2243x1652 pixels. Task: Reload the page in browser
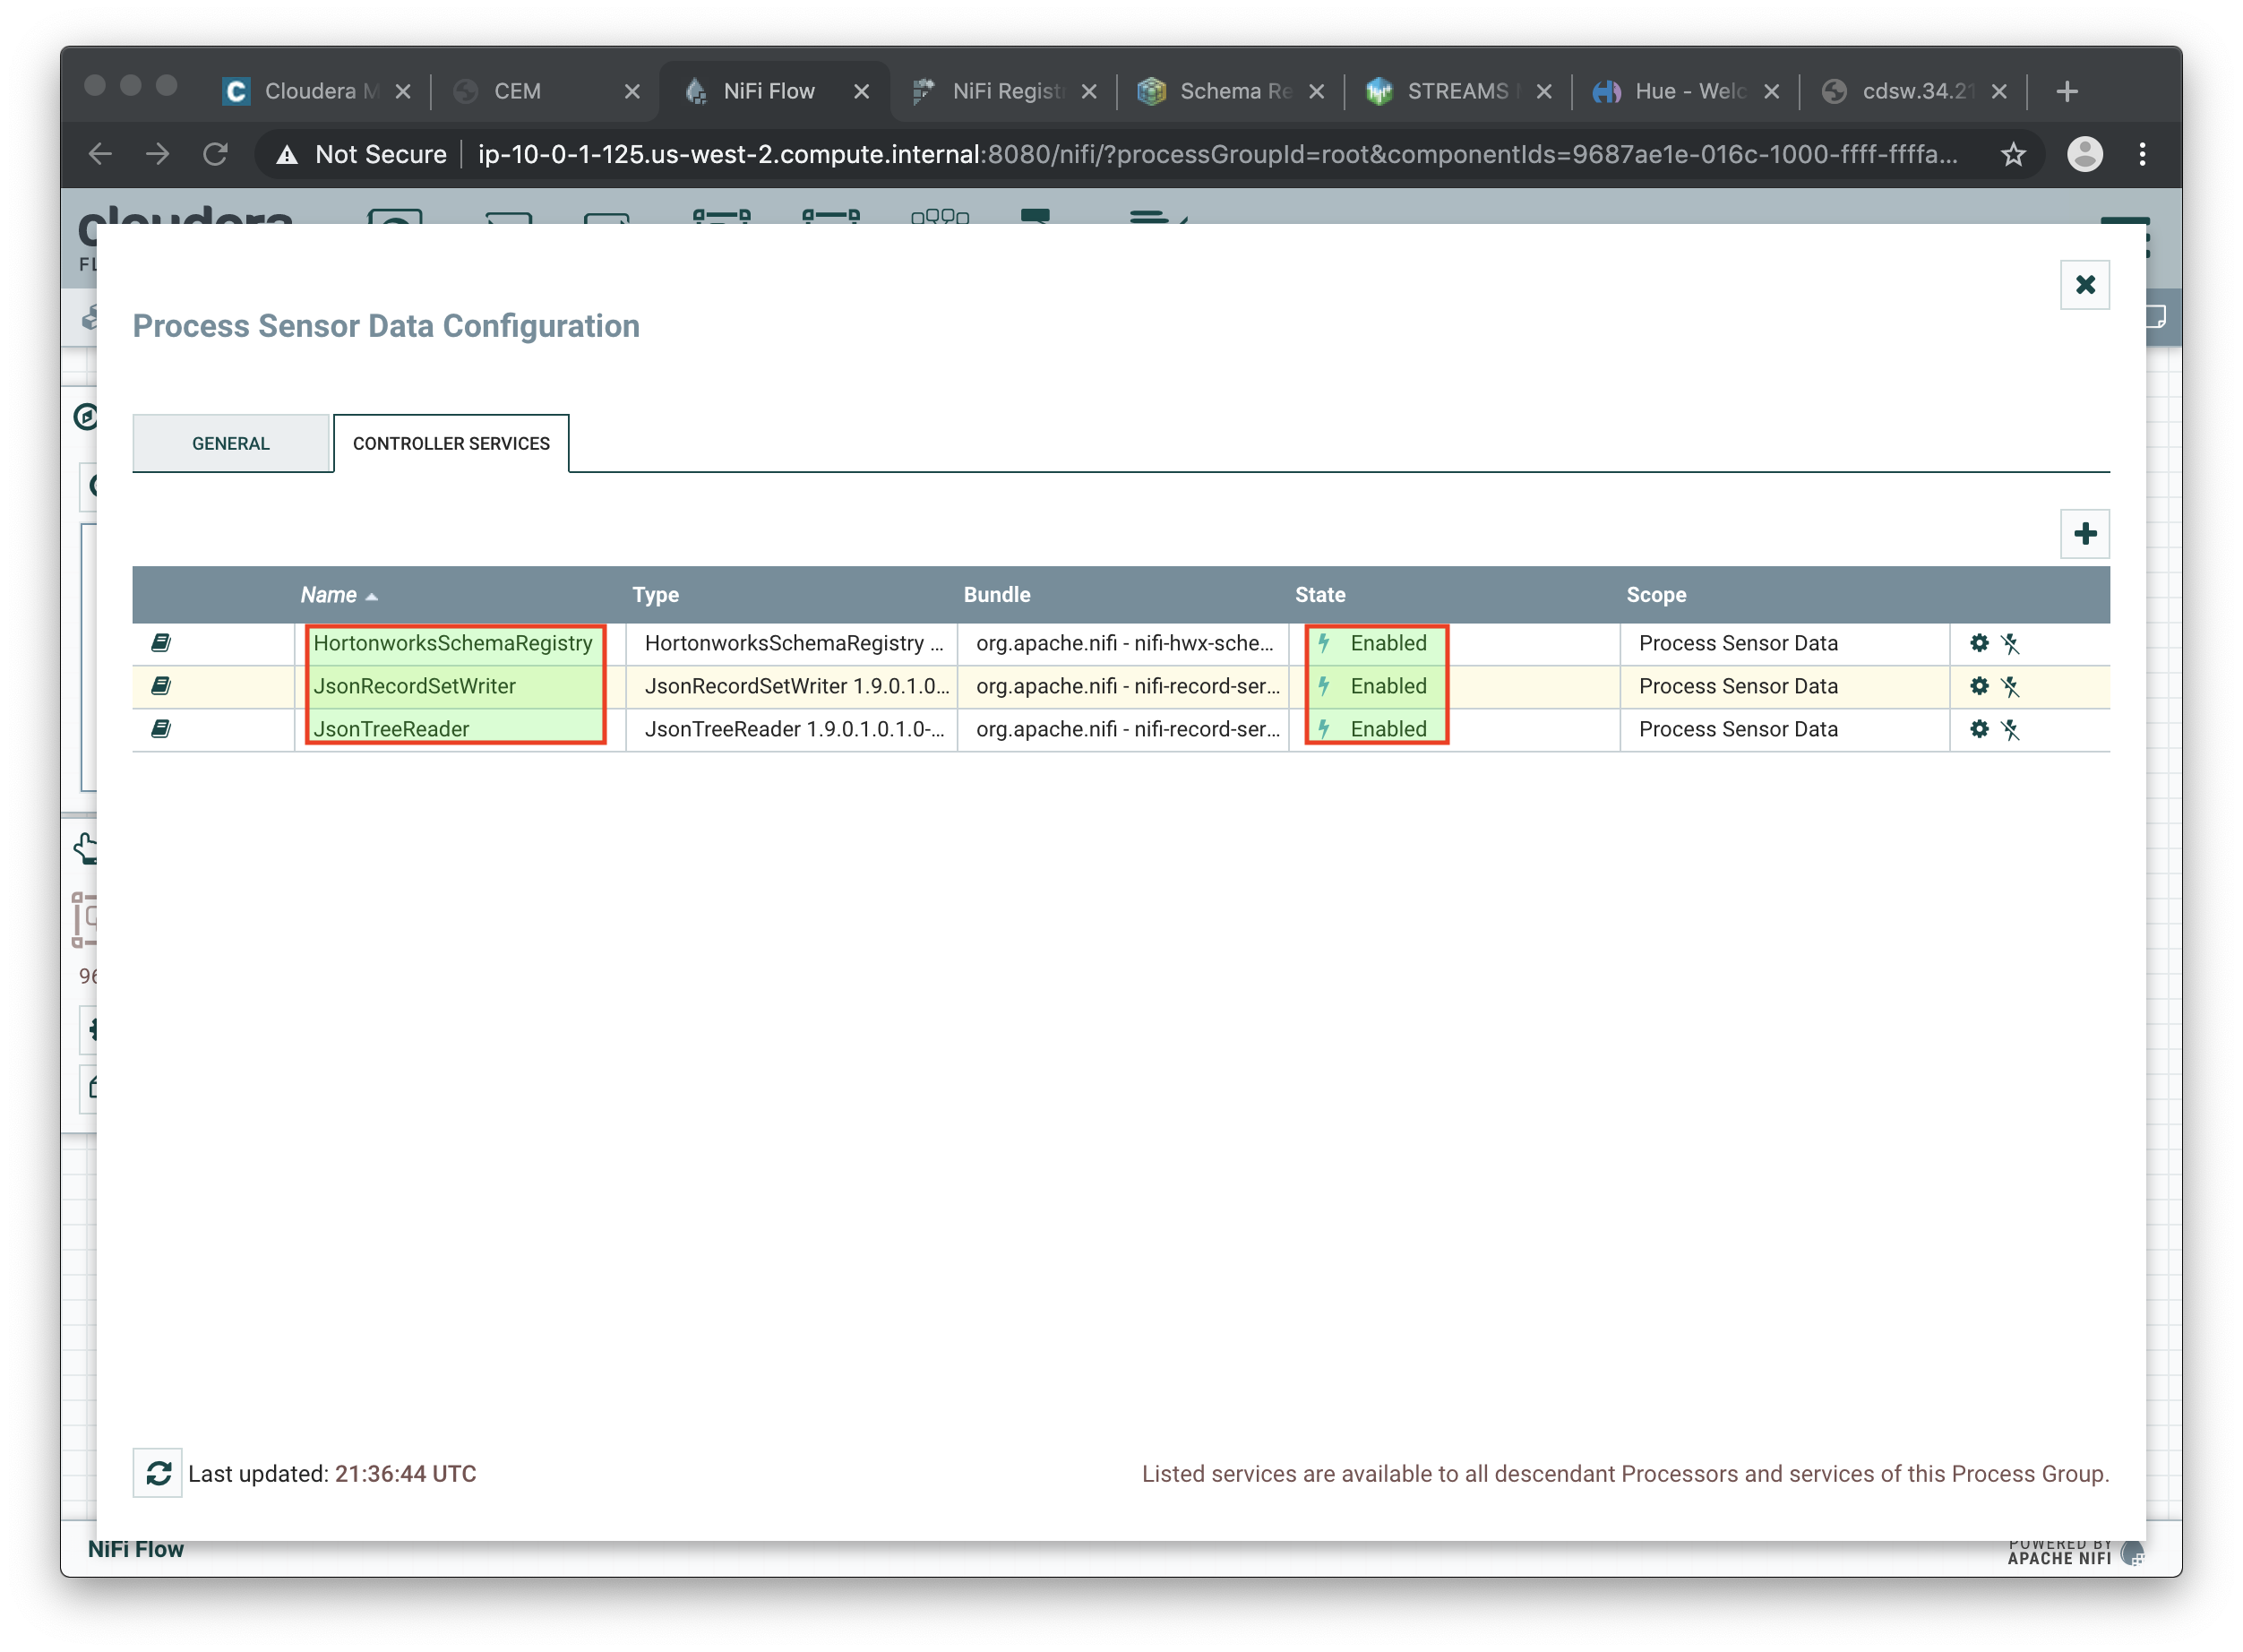click(216, 154)
